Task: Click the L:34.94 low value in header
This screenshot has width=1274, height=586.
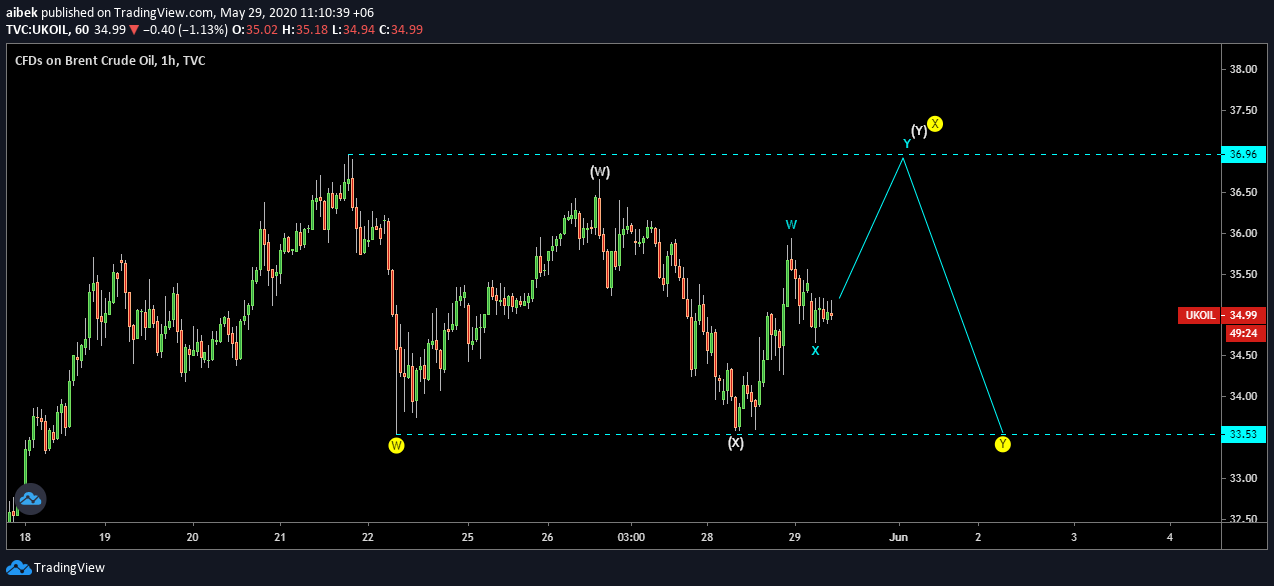Action: 353,29
